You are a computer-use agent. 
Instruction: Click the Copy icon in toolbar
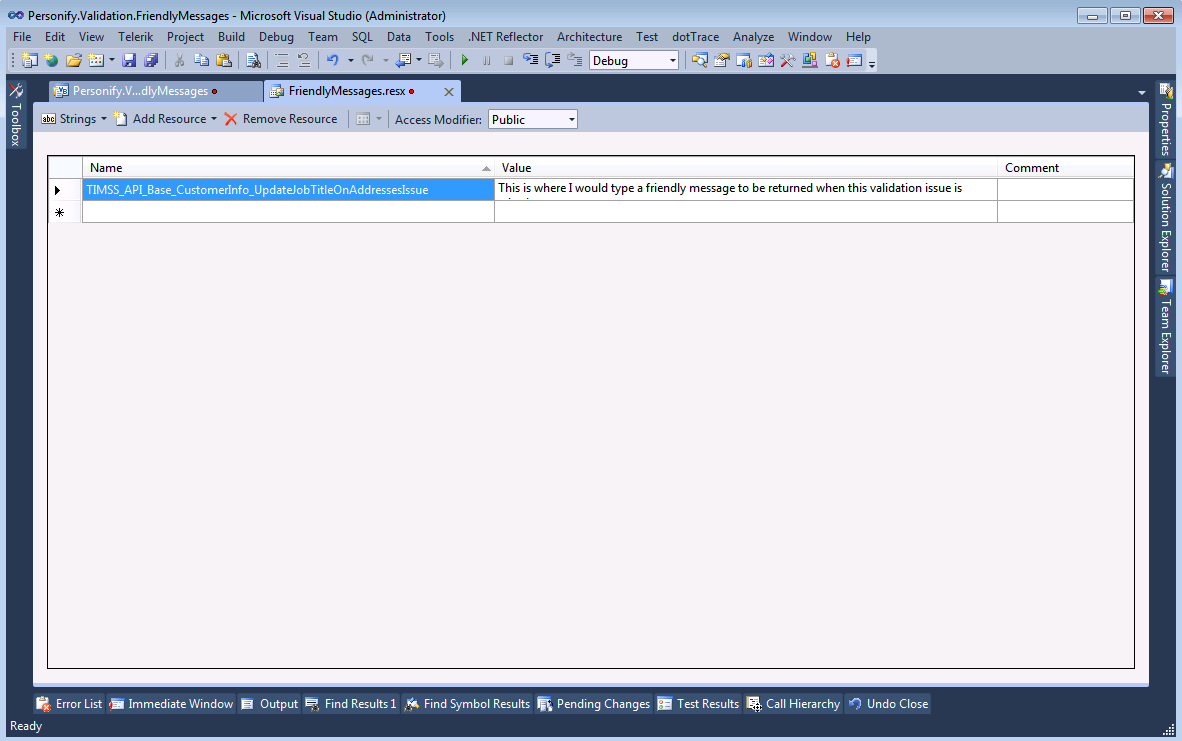[201, 60]
